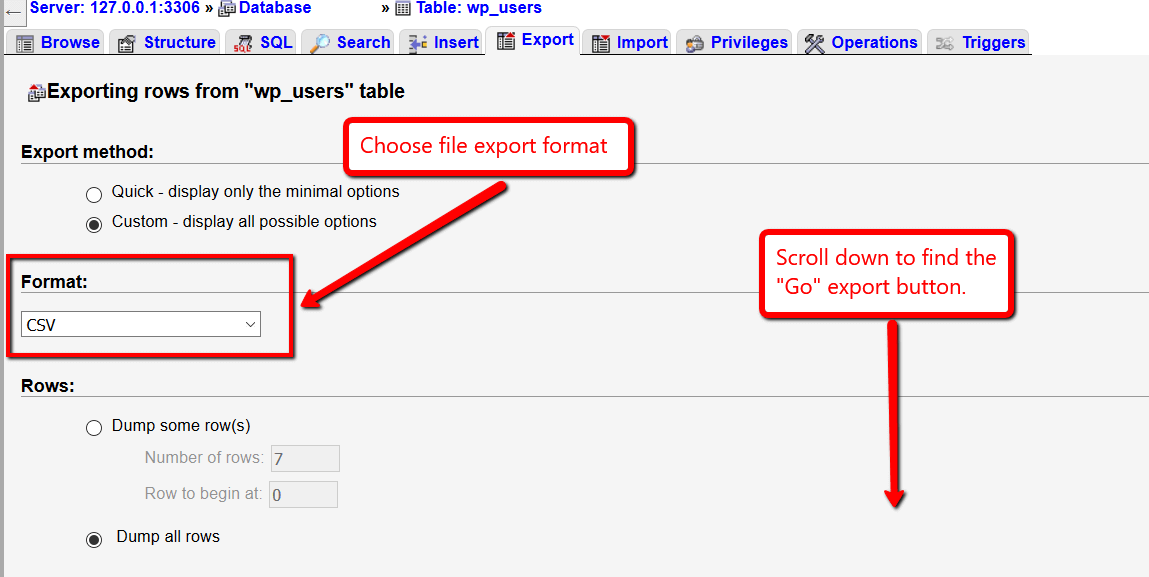Switch to the Export tab
This screenshot has height=577, width=1149.
coord(536,41)
